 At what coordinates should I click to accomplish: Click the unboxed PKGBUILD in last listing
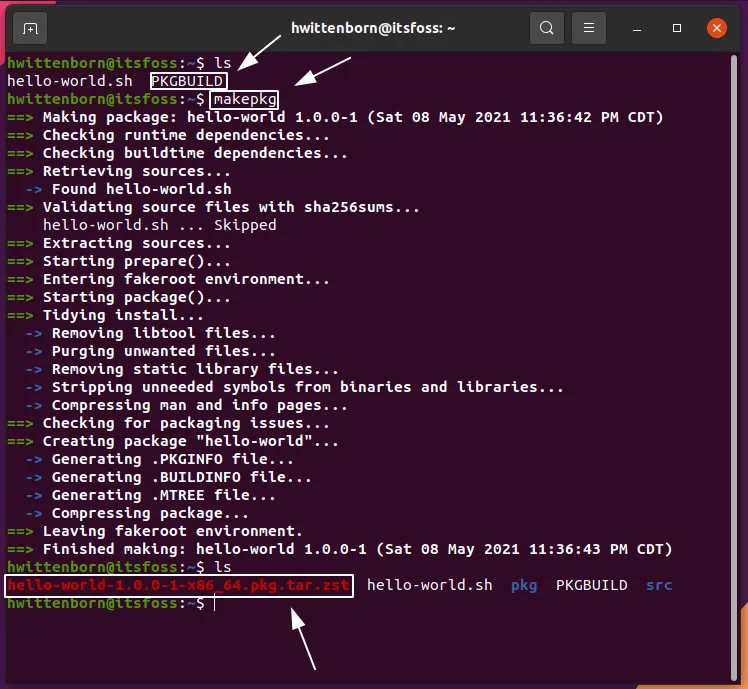point(592,585)
